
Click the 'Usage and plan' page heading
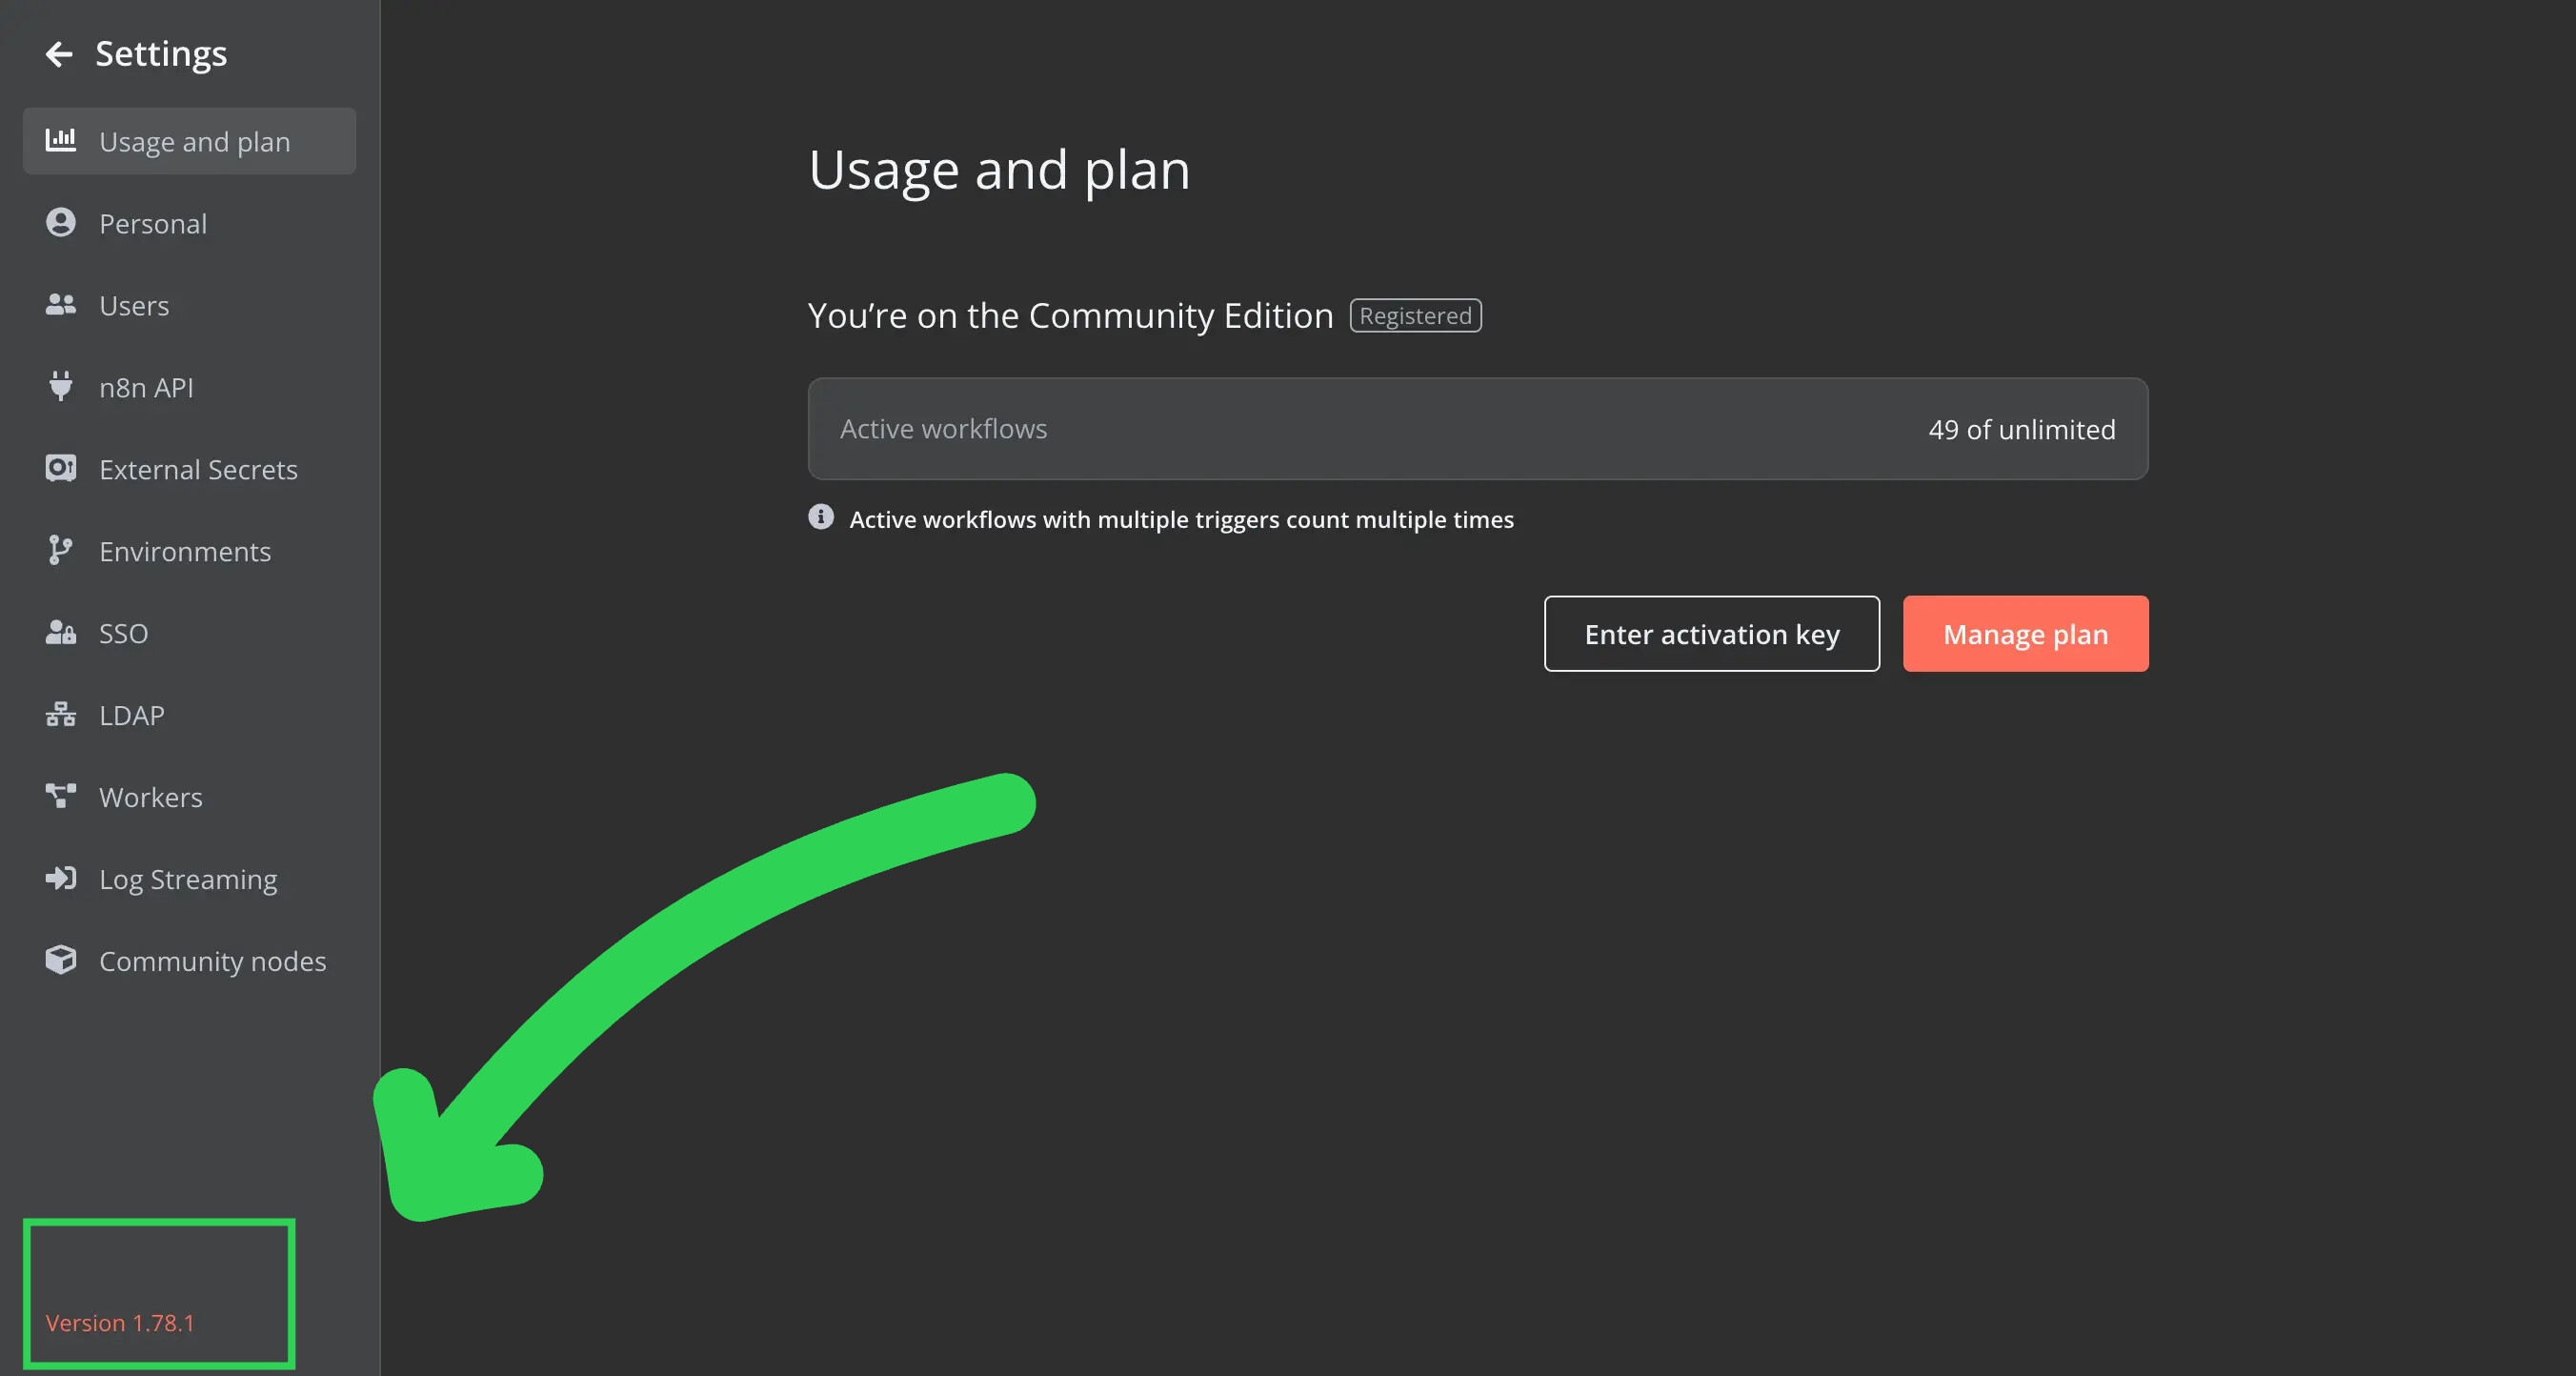tap(999, 170)
